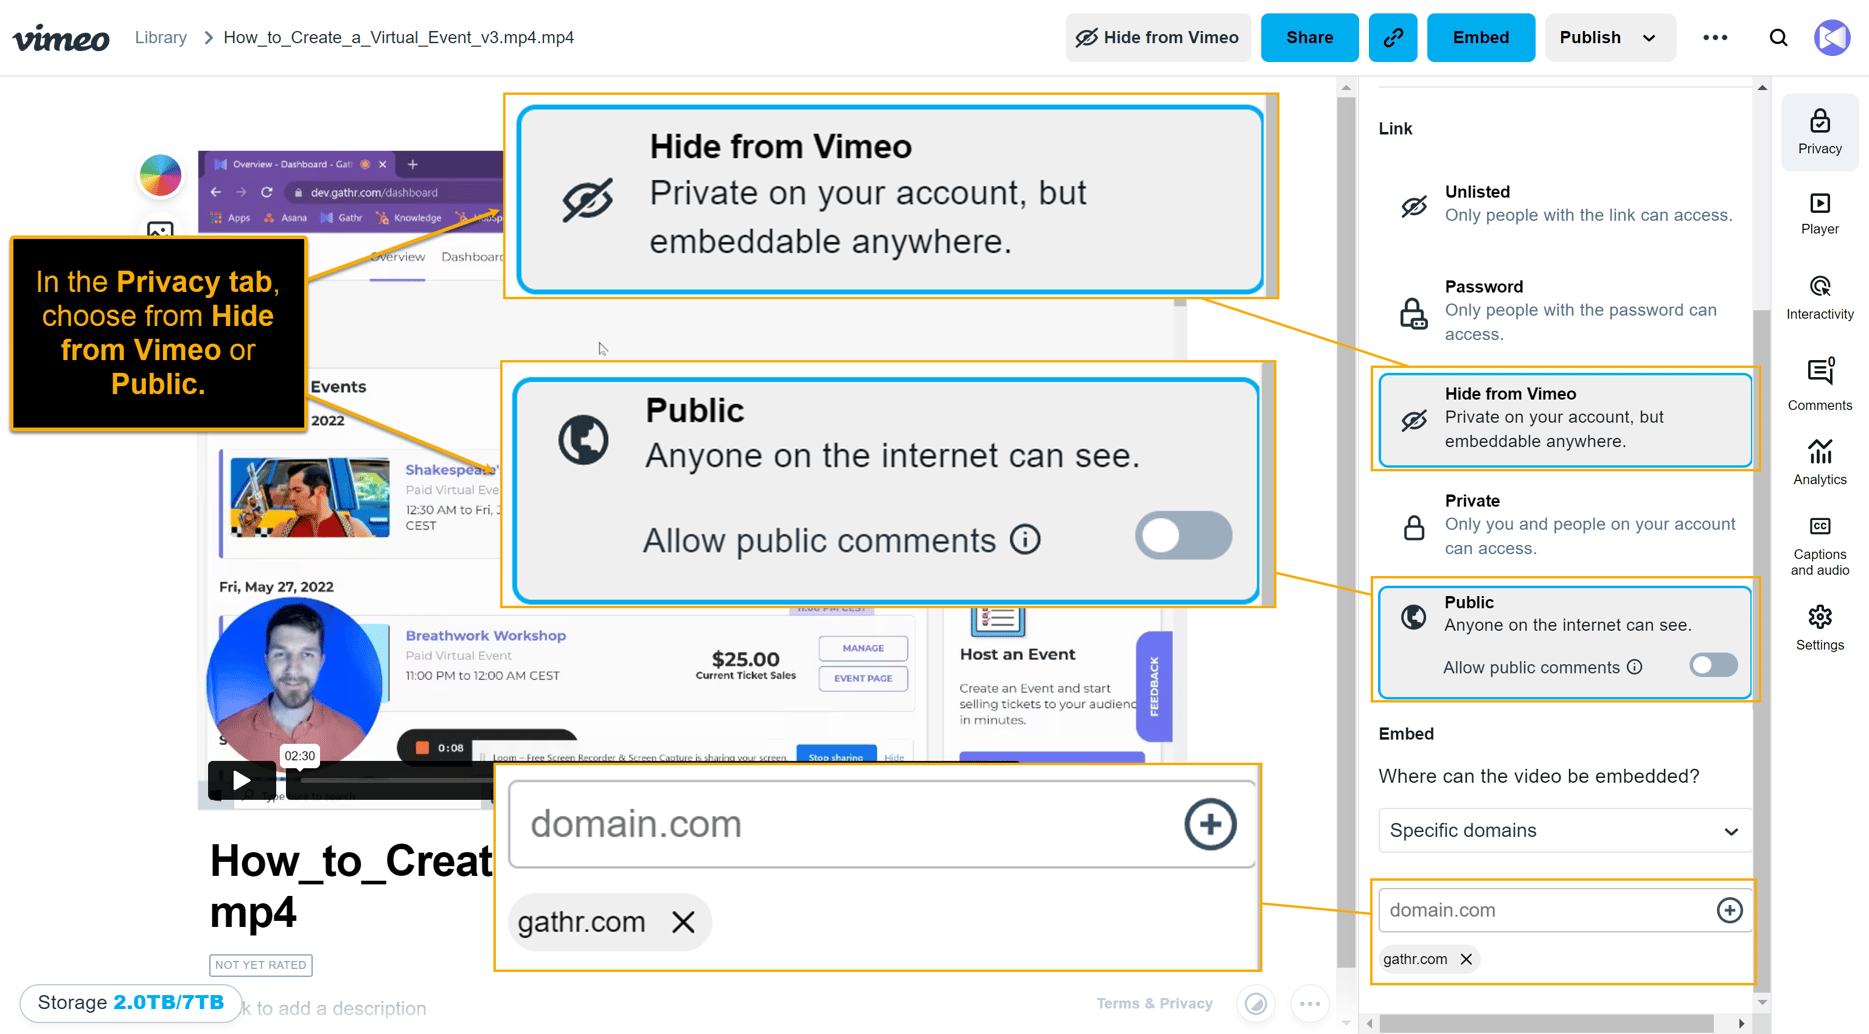Open the Publish dropdown
Screen dimensions: 1869x1034
(1609, 37)
